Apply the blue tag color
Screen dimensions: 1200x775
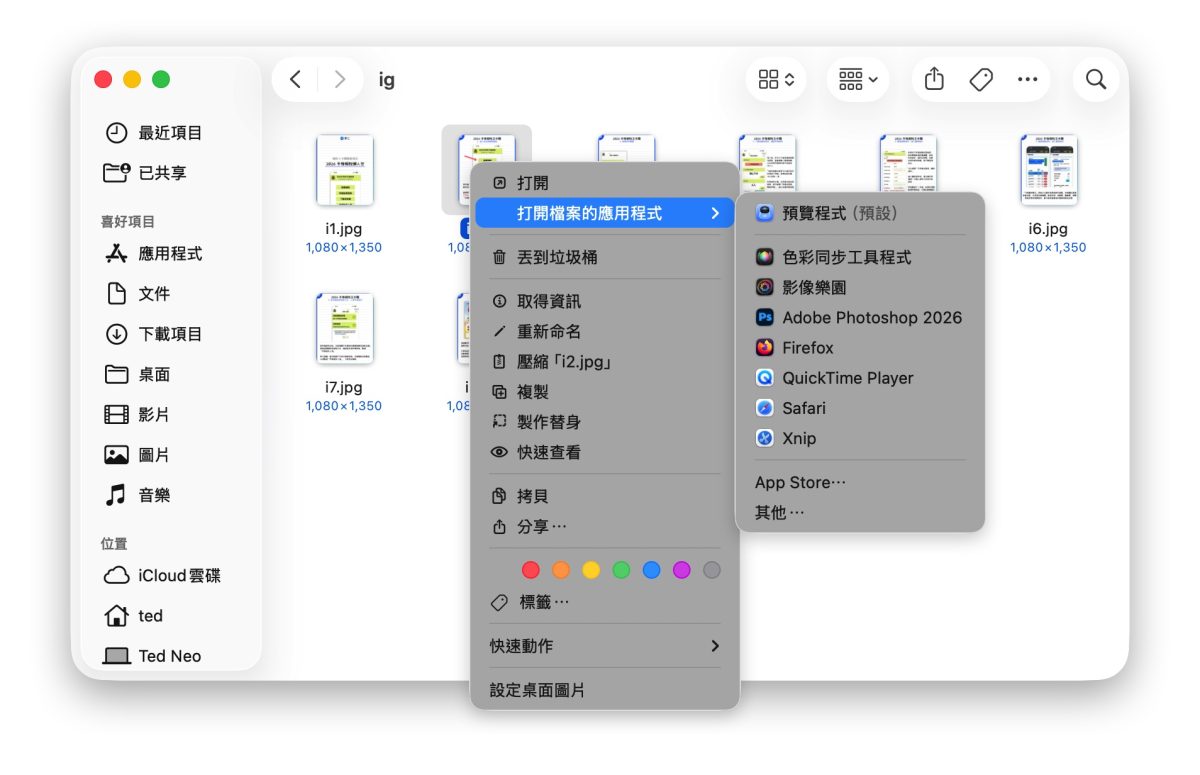click(x=651, y=570)
